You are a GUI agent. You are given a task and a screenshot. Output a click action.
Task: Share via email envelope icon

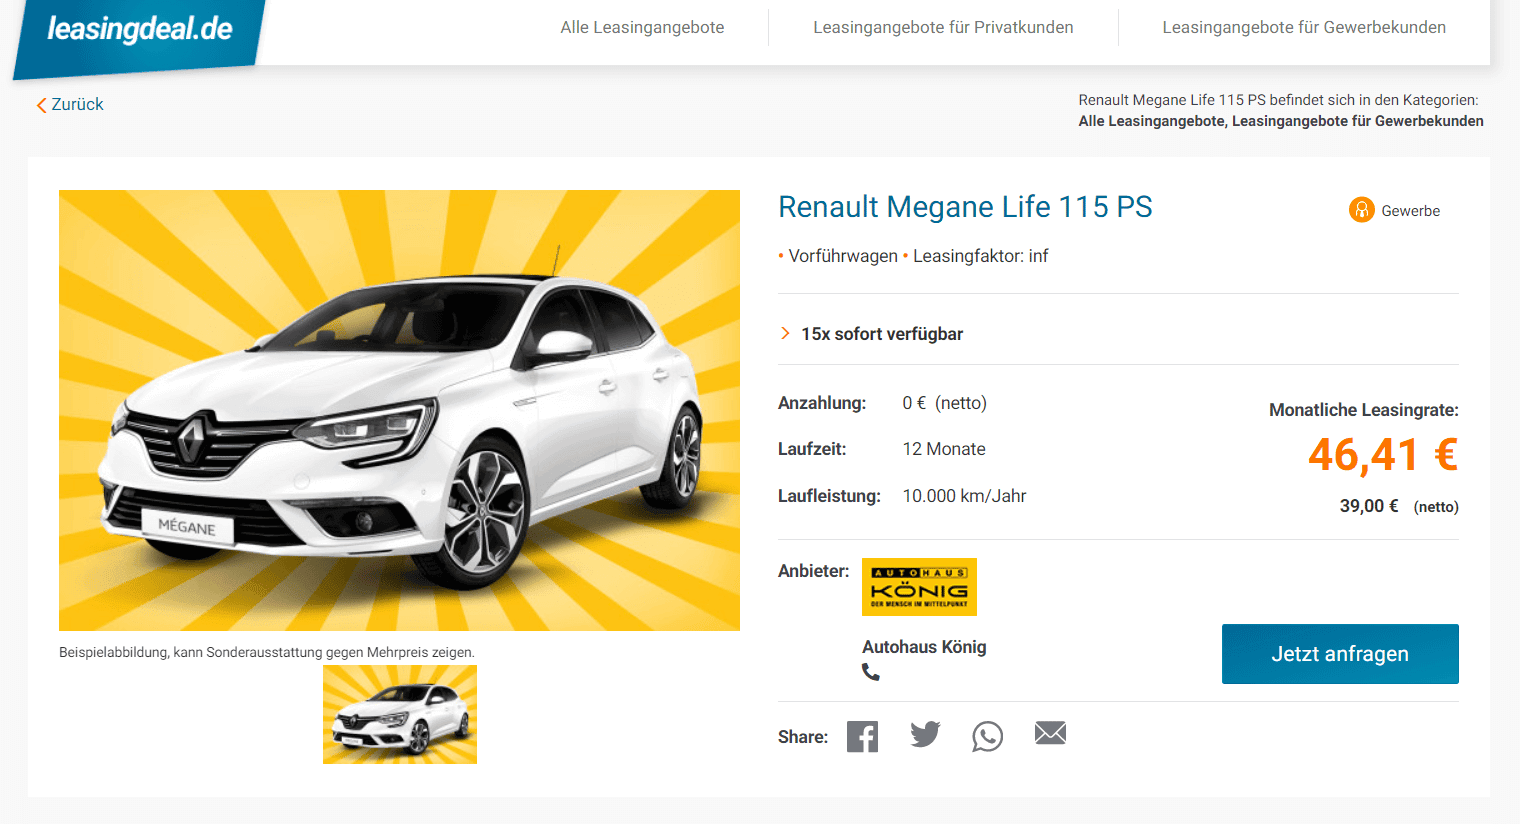pos(1050,733)
